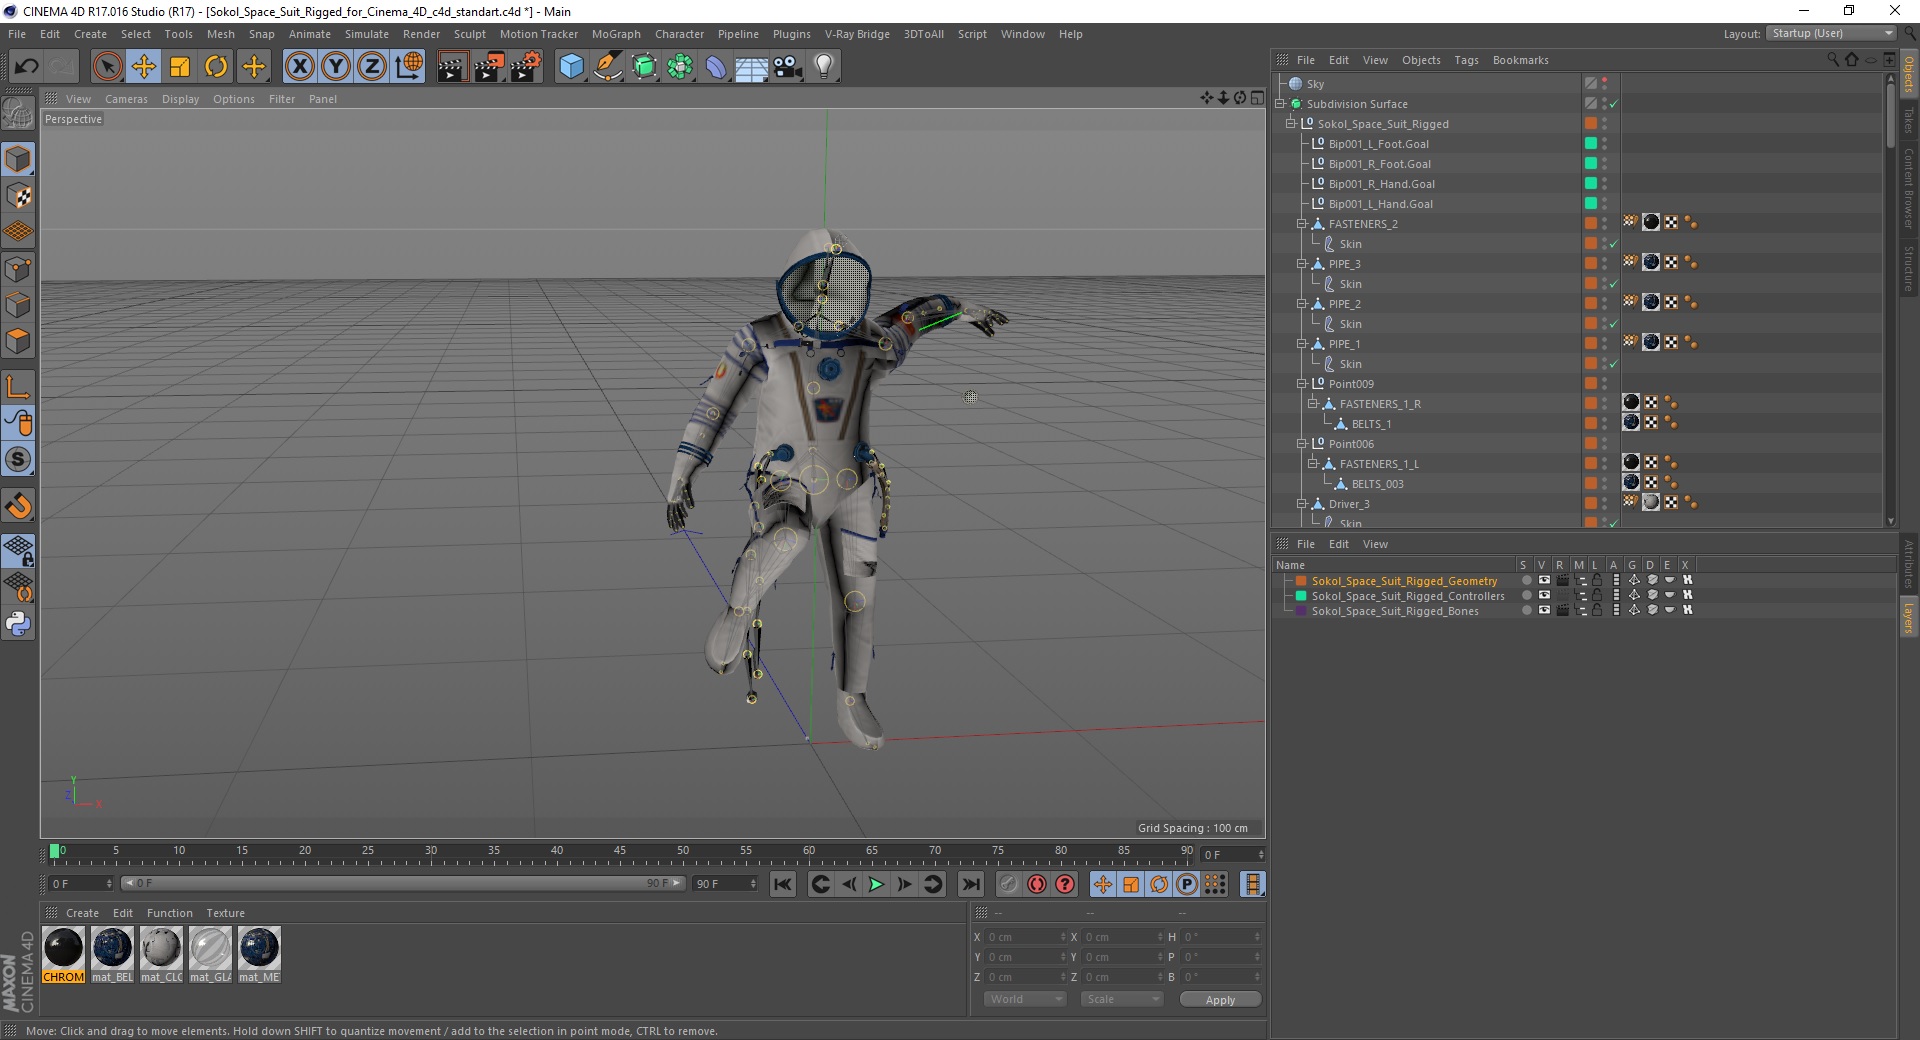Click Bip001_L_Foot.Goal layer color swatch
The image size is (1920, 1040).
[1591, 144]
